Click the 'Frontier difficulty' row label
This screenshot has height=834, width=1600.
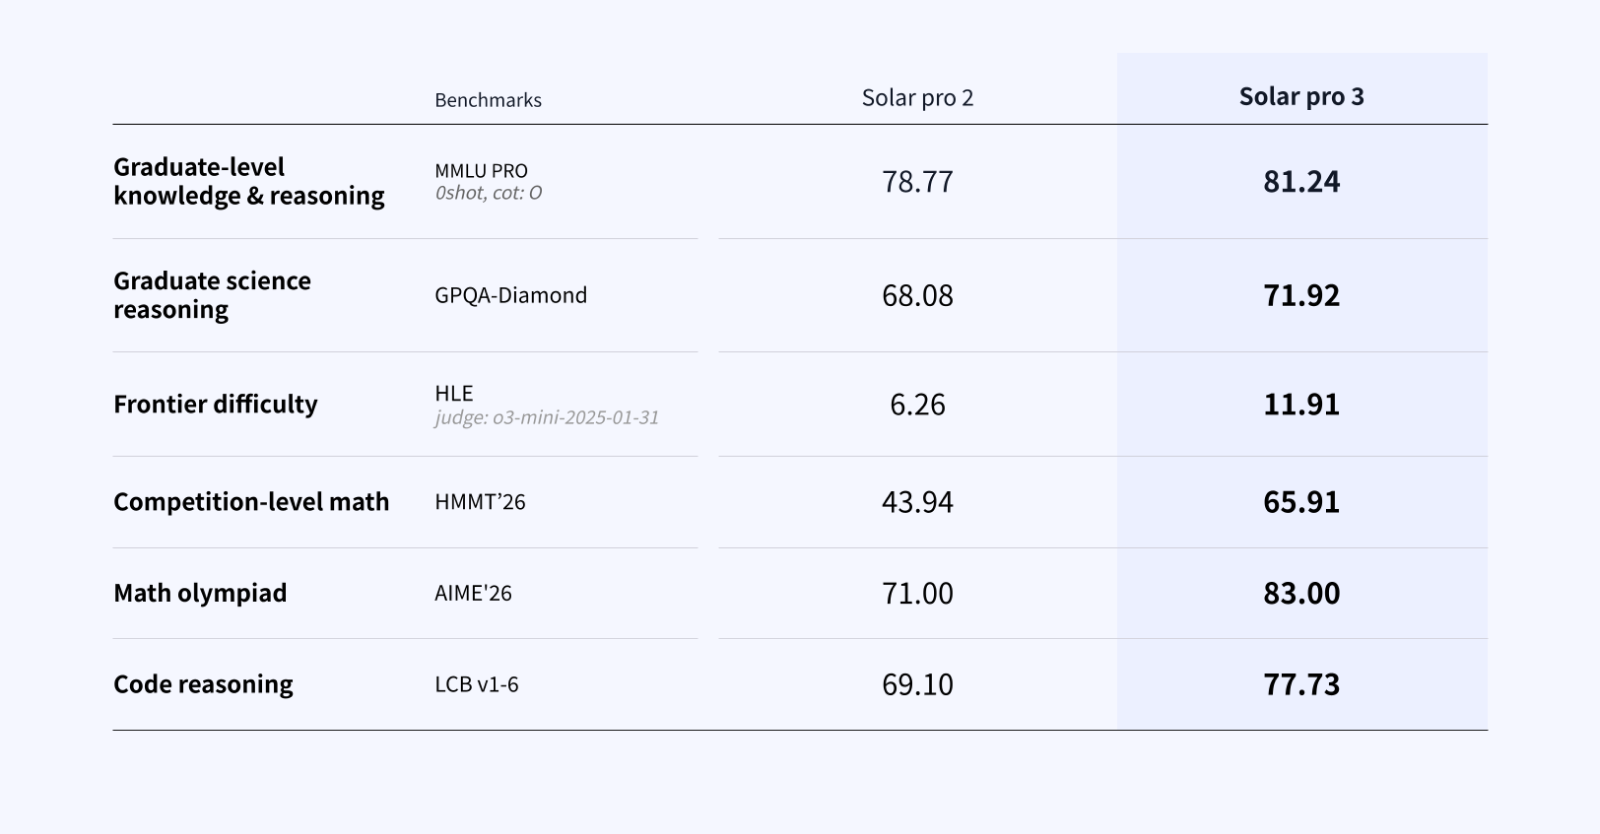point(215,404)
